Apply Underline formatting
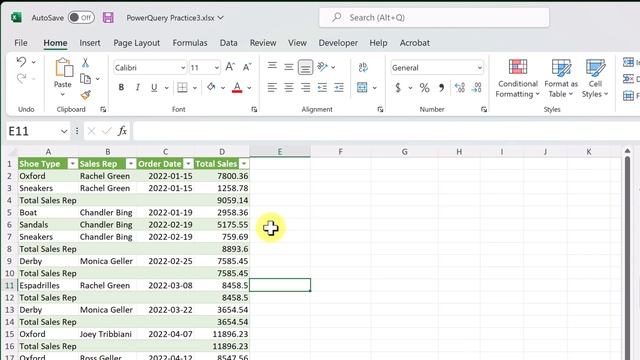The width and height of the screenshot is (640, 360). point(154,87)
